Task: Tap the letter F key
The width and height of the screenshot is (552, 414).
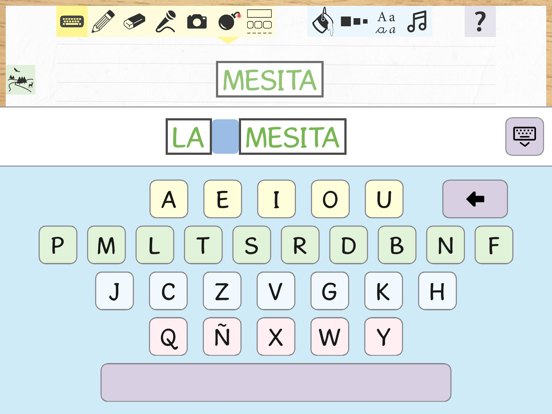Action: tap(494, 245)
